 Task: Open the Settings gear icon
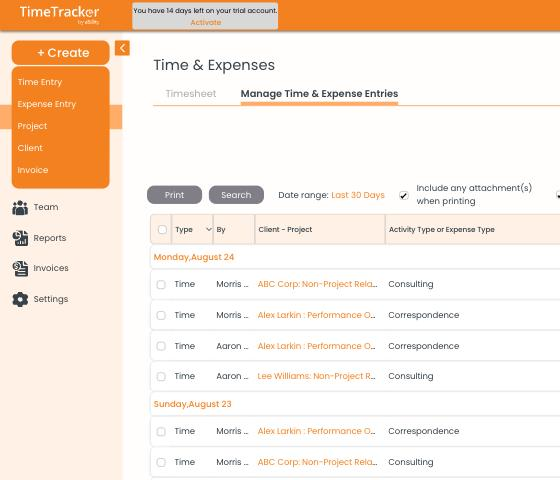pyautogui.click(x=20, y=299)
